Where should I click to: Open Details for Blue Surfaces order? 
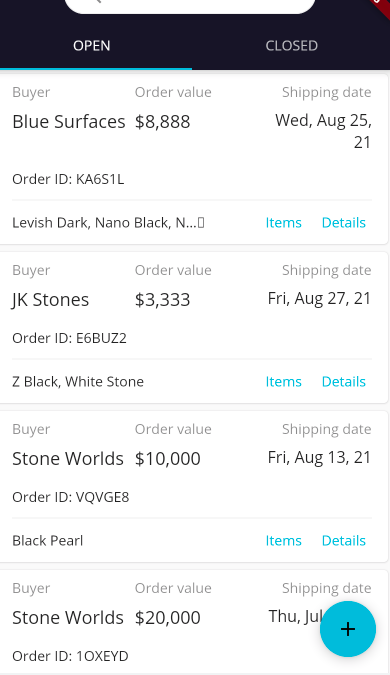tap(344, 223)
